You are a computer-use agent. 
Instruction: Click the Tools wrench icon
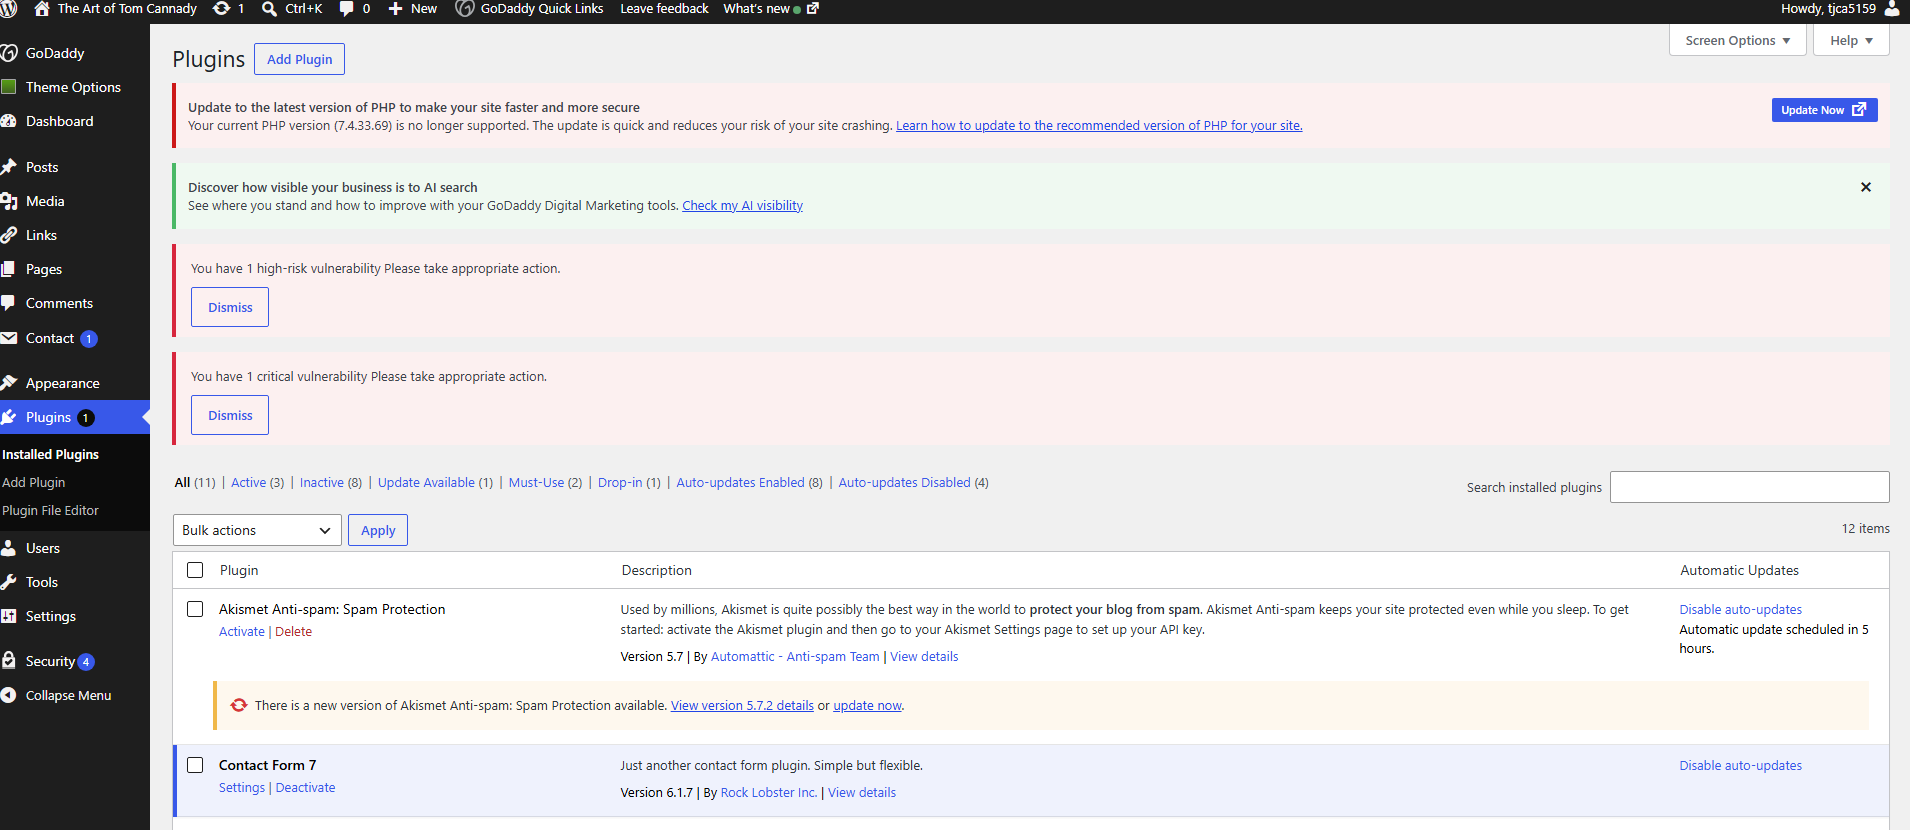tap(9, 582)
